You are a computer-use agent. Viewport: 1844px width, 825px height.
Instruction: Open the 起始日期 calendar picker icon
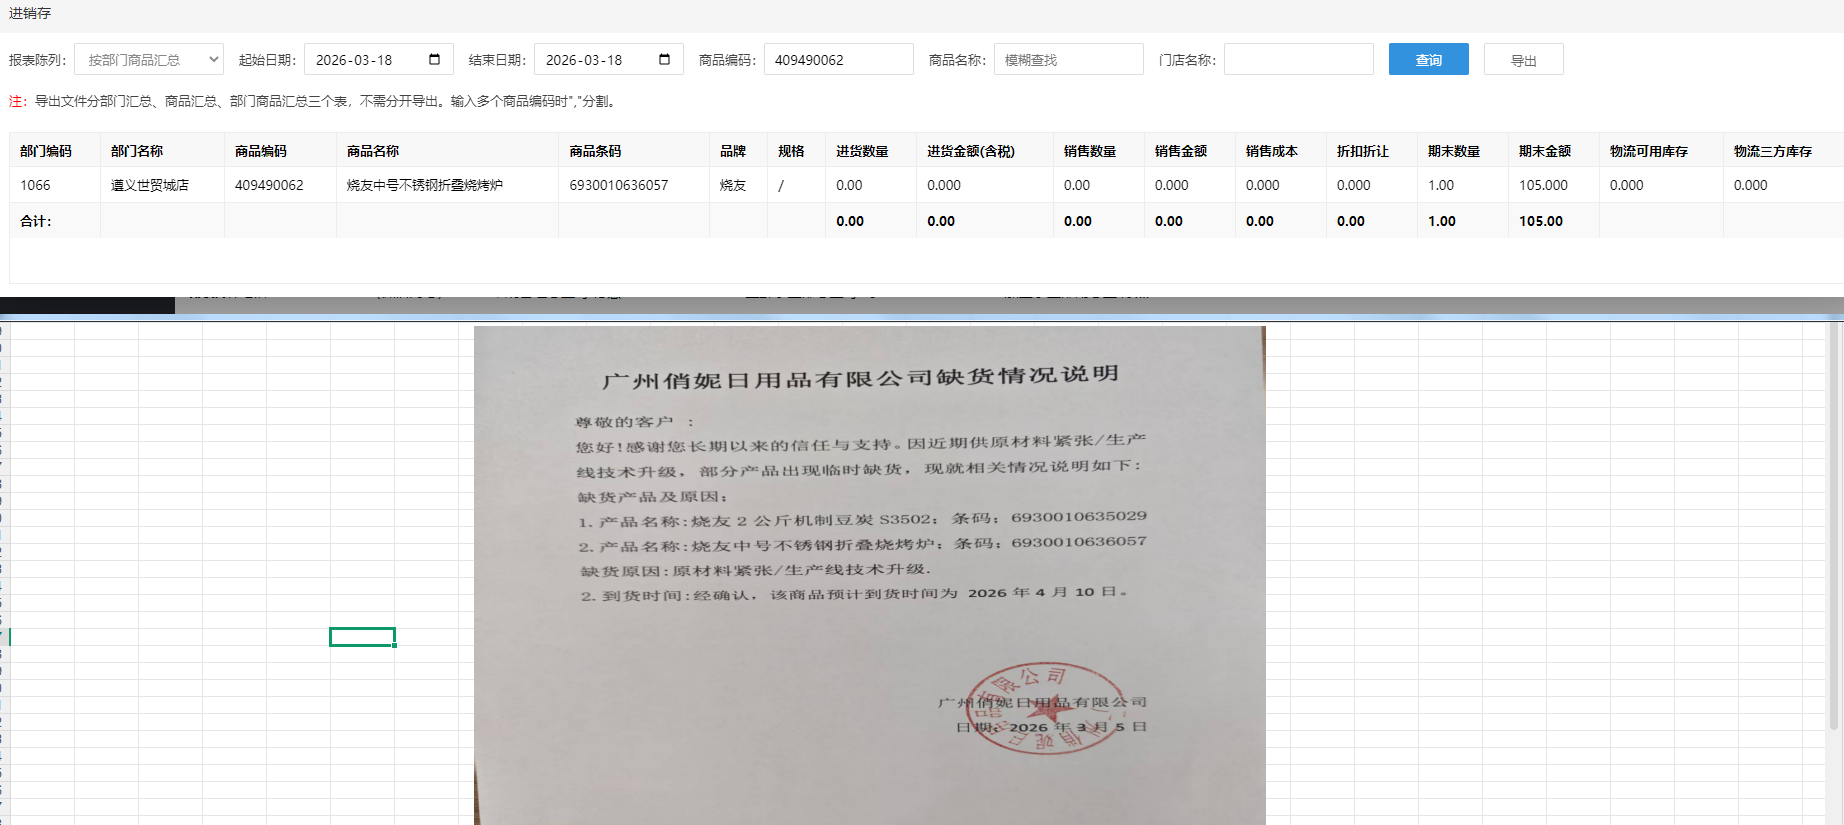click(x=434, y=59)
